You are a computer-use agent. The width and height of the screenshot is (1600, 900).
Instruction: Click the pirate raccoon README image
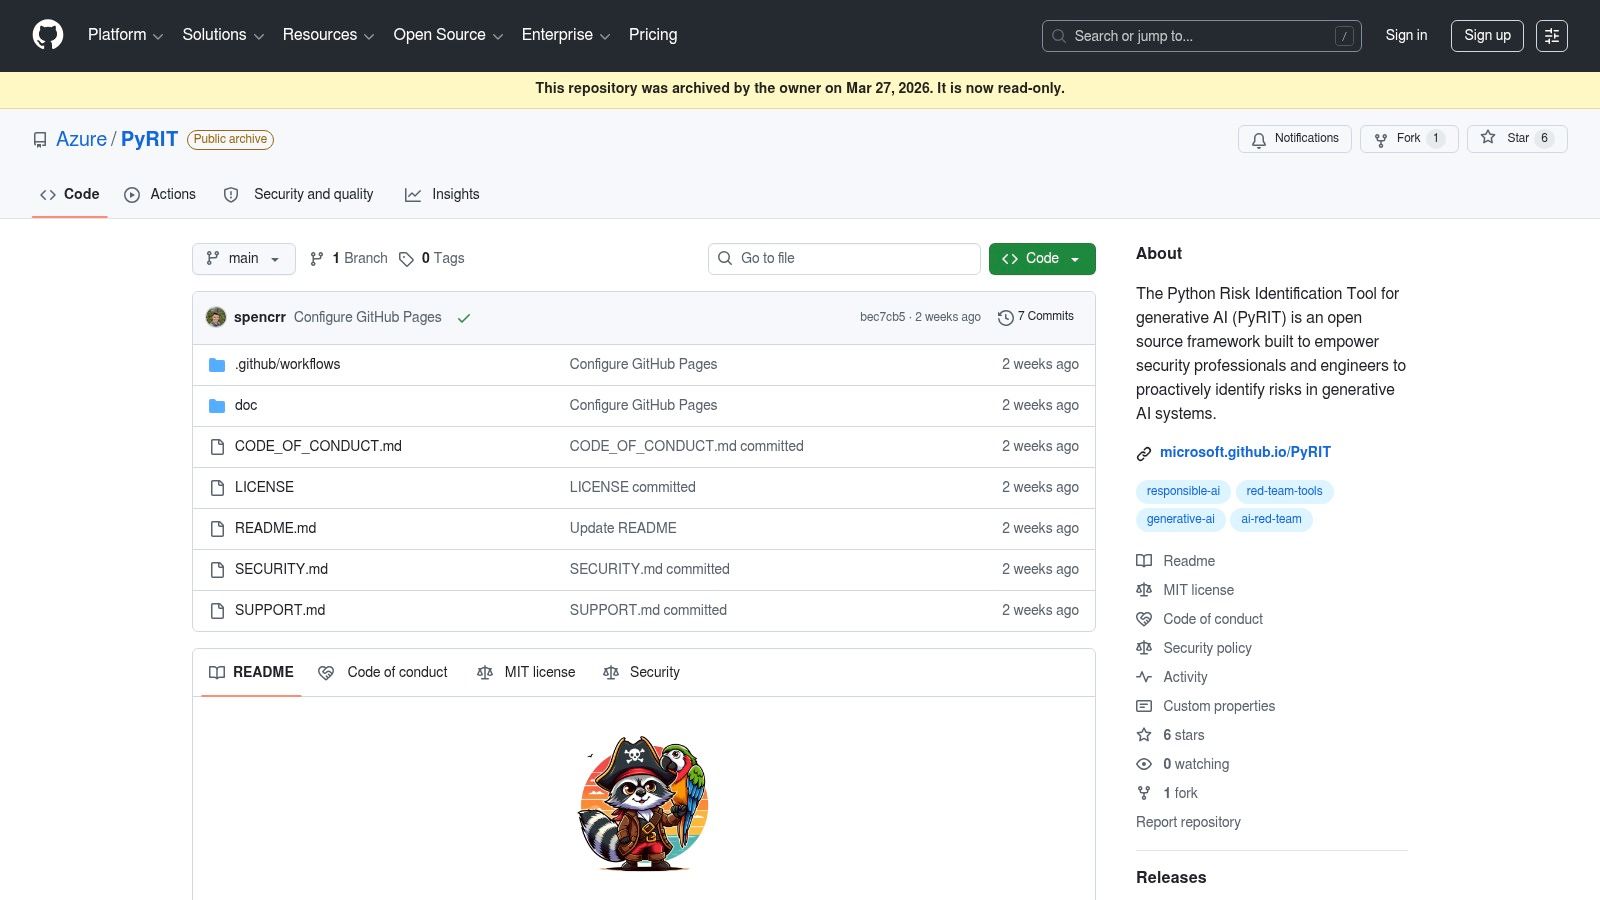pos(643,800)
